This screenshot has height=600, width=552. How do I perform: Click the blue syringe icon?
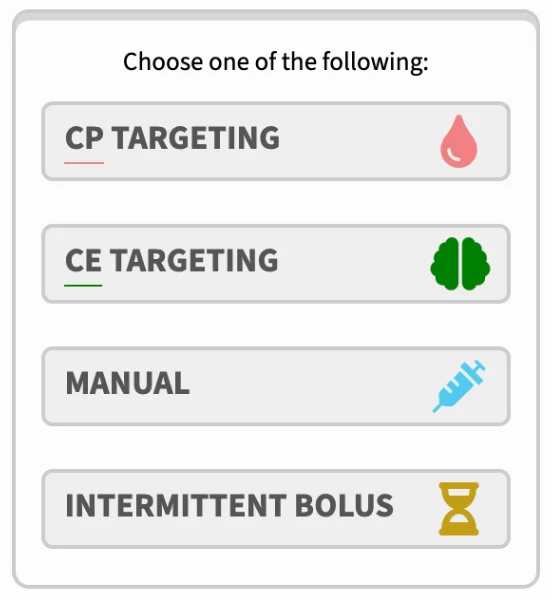(459, 386)
